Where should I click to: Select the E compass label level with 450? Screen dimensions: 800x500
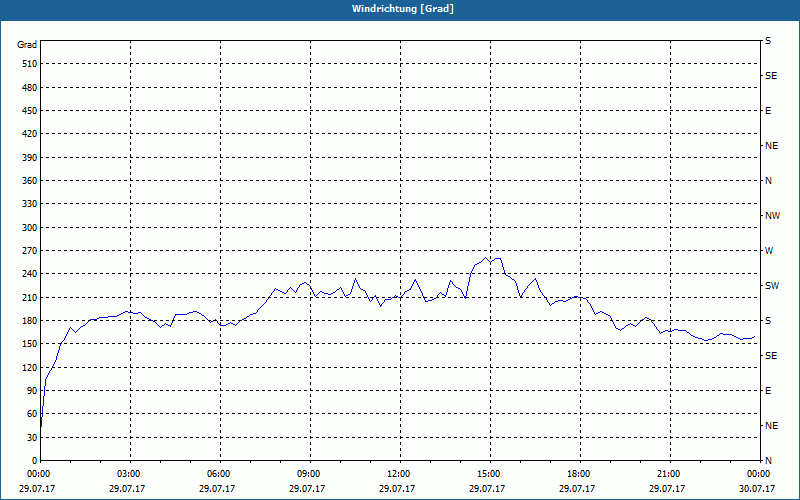pos(768,111)
